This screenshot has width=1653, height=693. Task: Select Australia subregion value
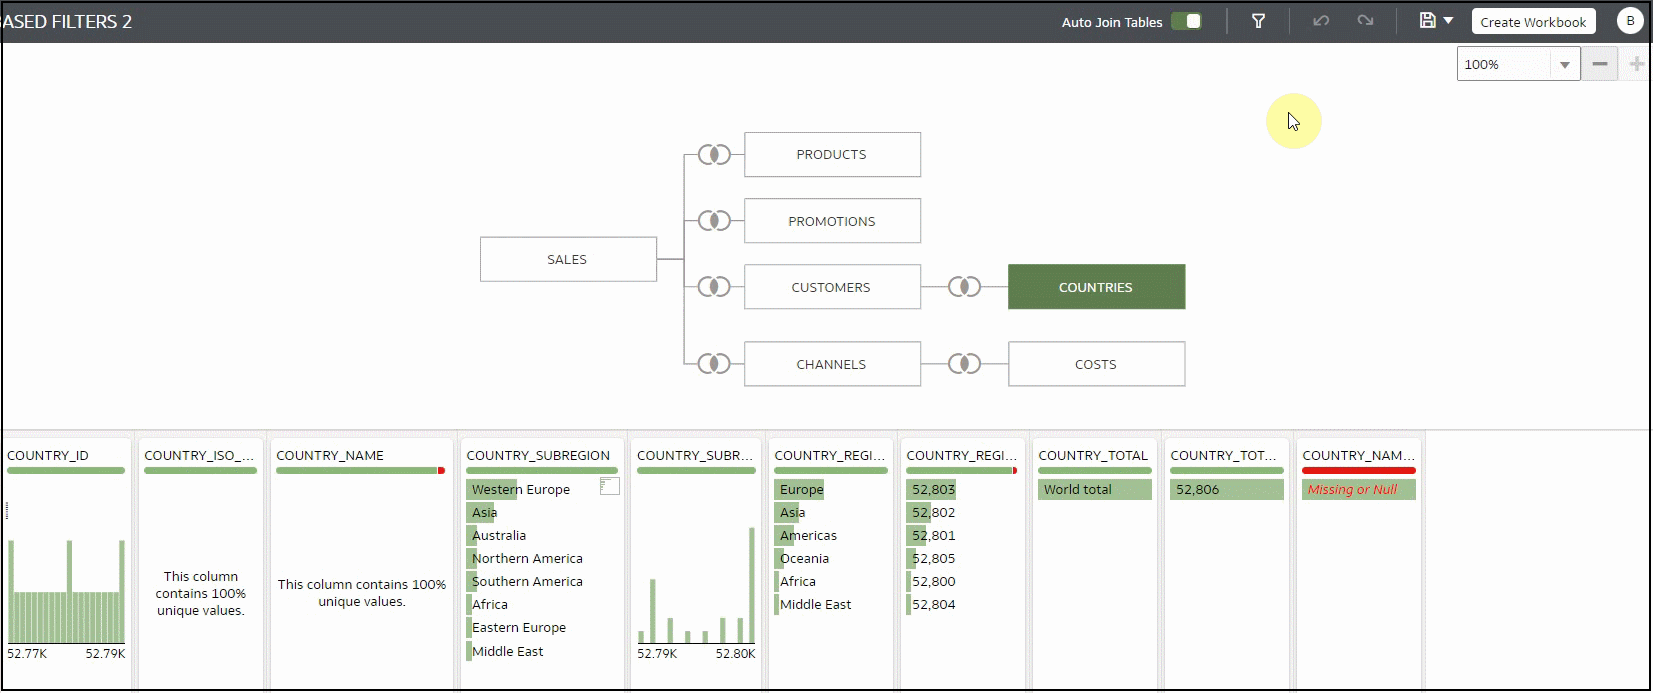pyautogui.click(x=499, y=535)
